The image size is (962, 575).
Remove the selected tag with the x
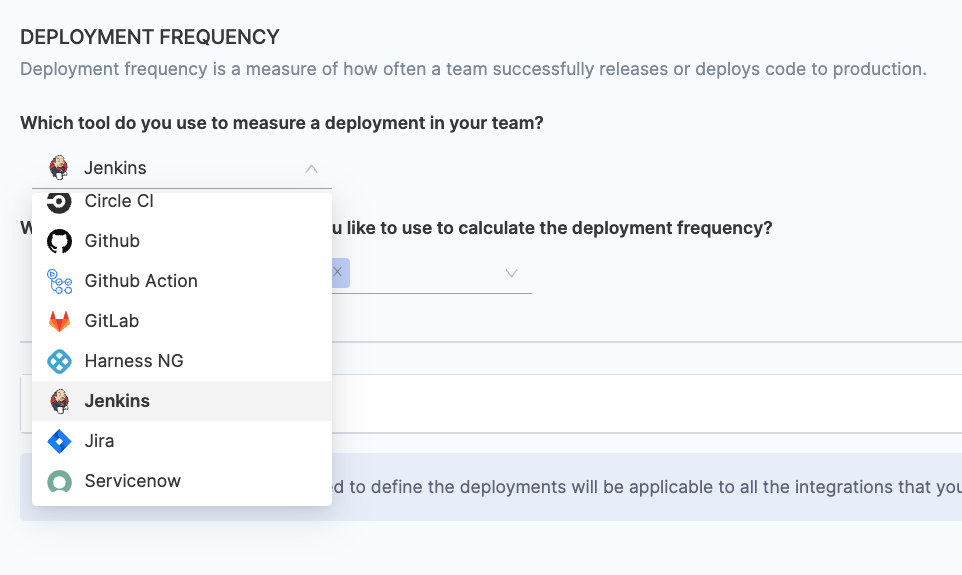point(338,272)
